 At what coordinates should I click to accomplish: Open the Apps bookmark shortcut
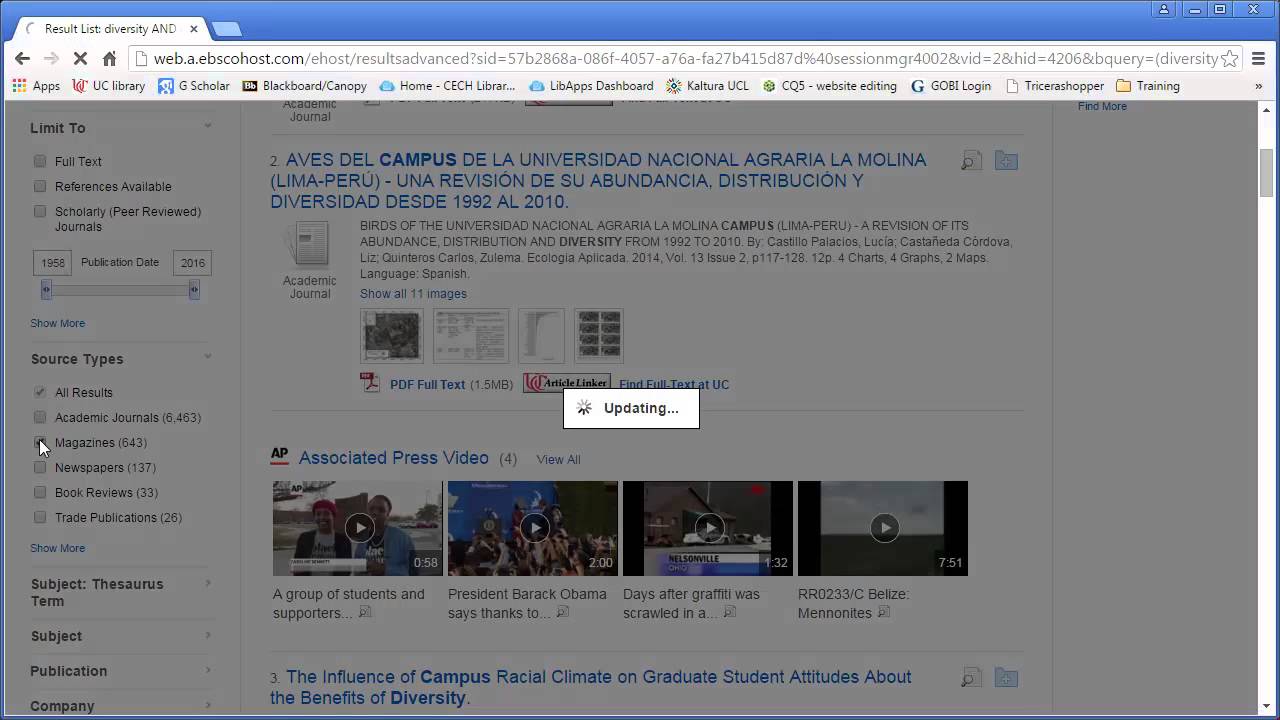36,86
